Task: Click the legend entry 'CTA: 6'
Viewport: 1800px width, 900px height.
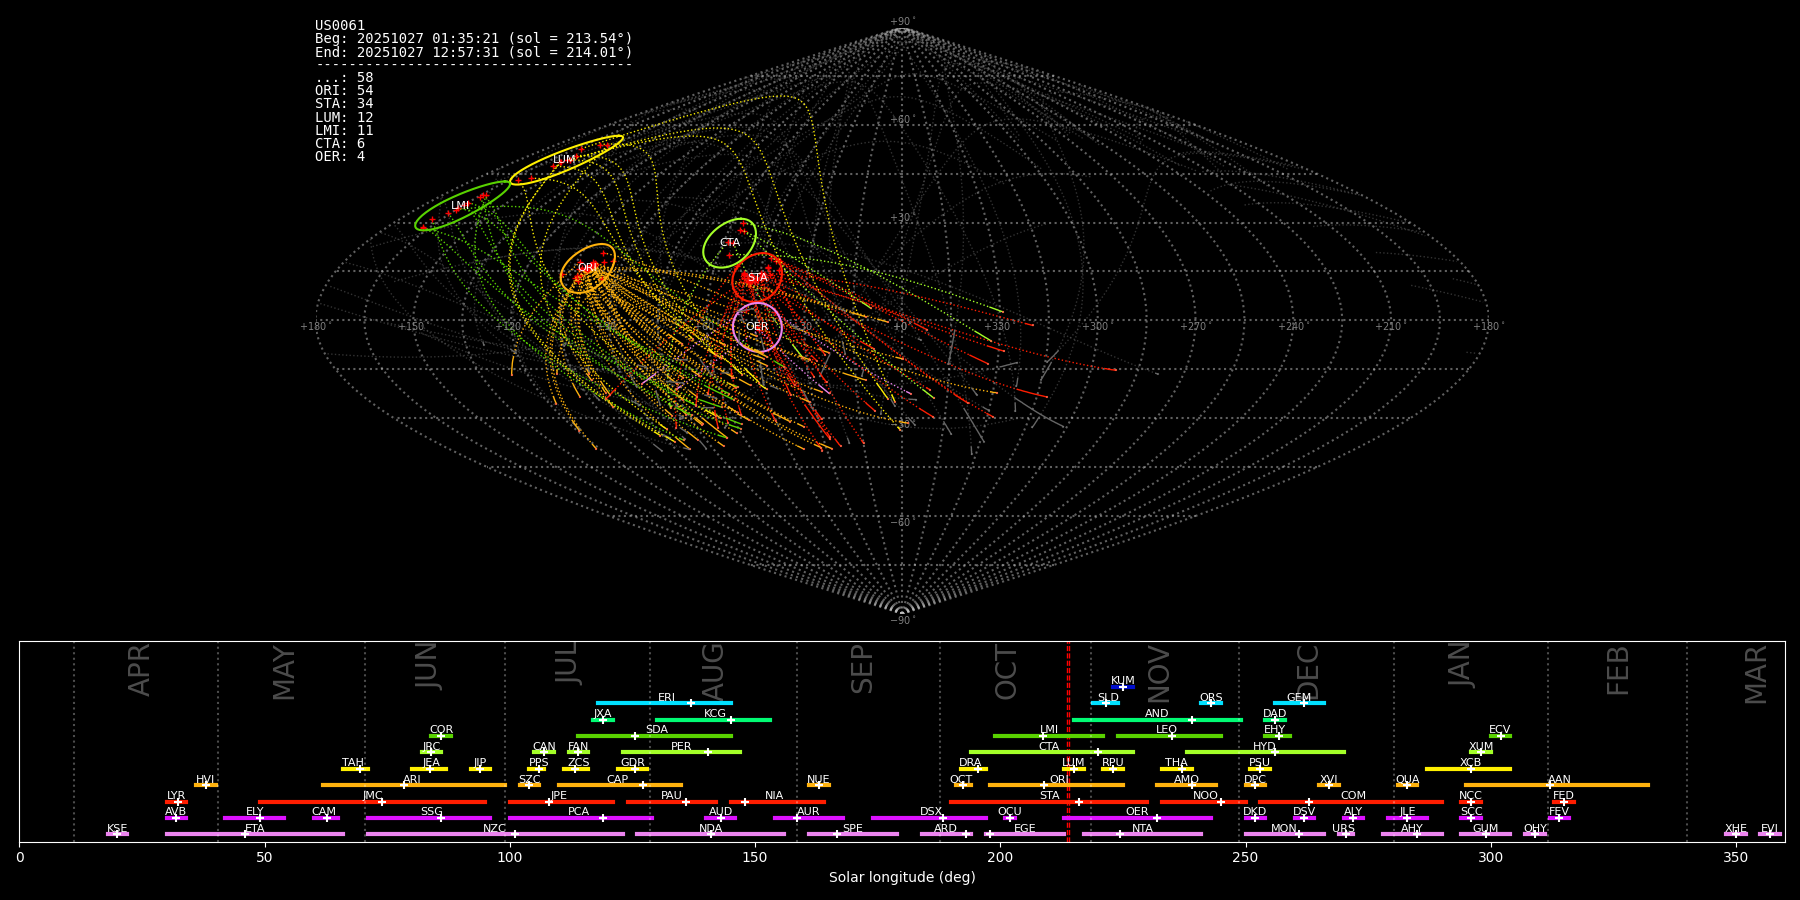Action: point(340,144)
